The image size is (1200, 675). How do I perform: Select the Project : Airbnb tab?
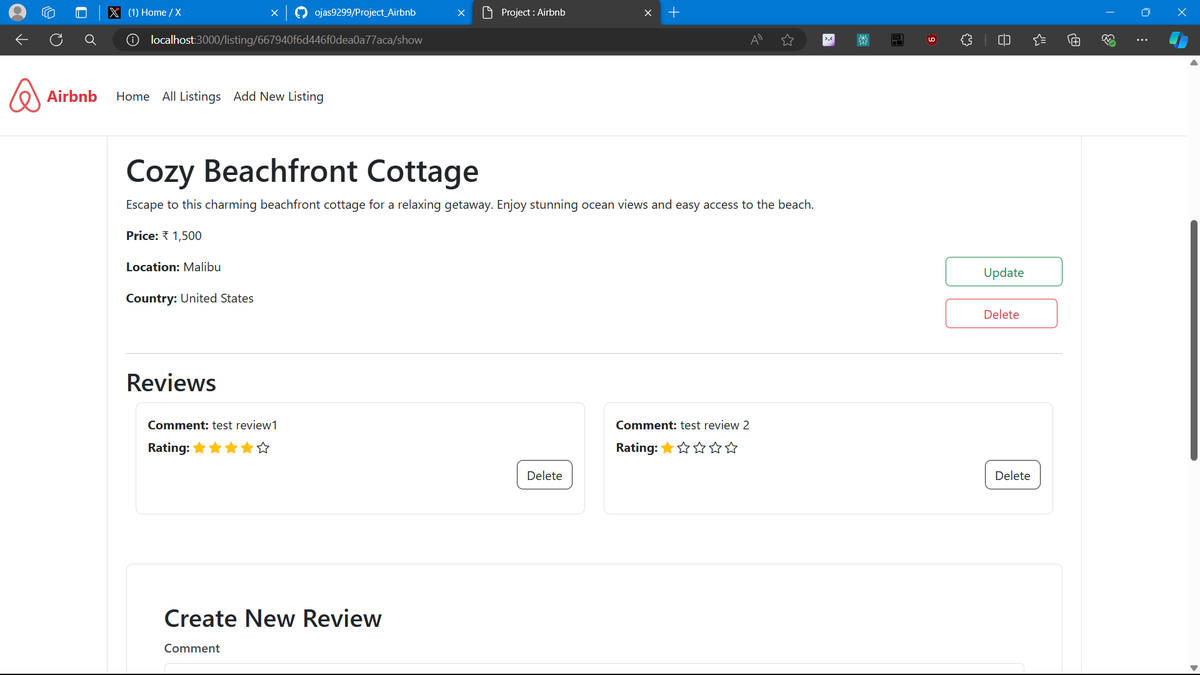point(567,12)
